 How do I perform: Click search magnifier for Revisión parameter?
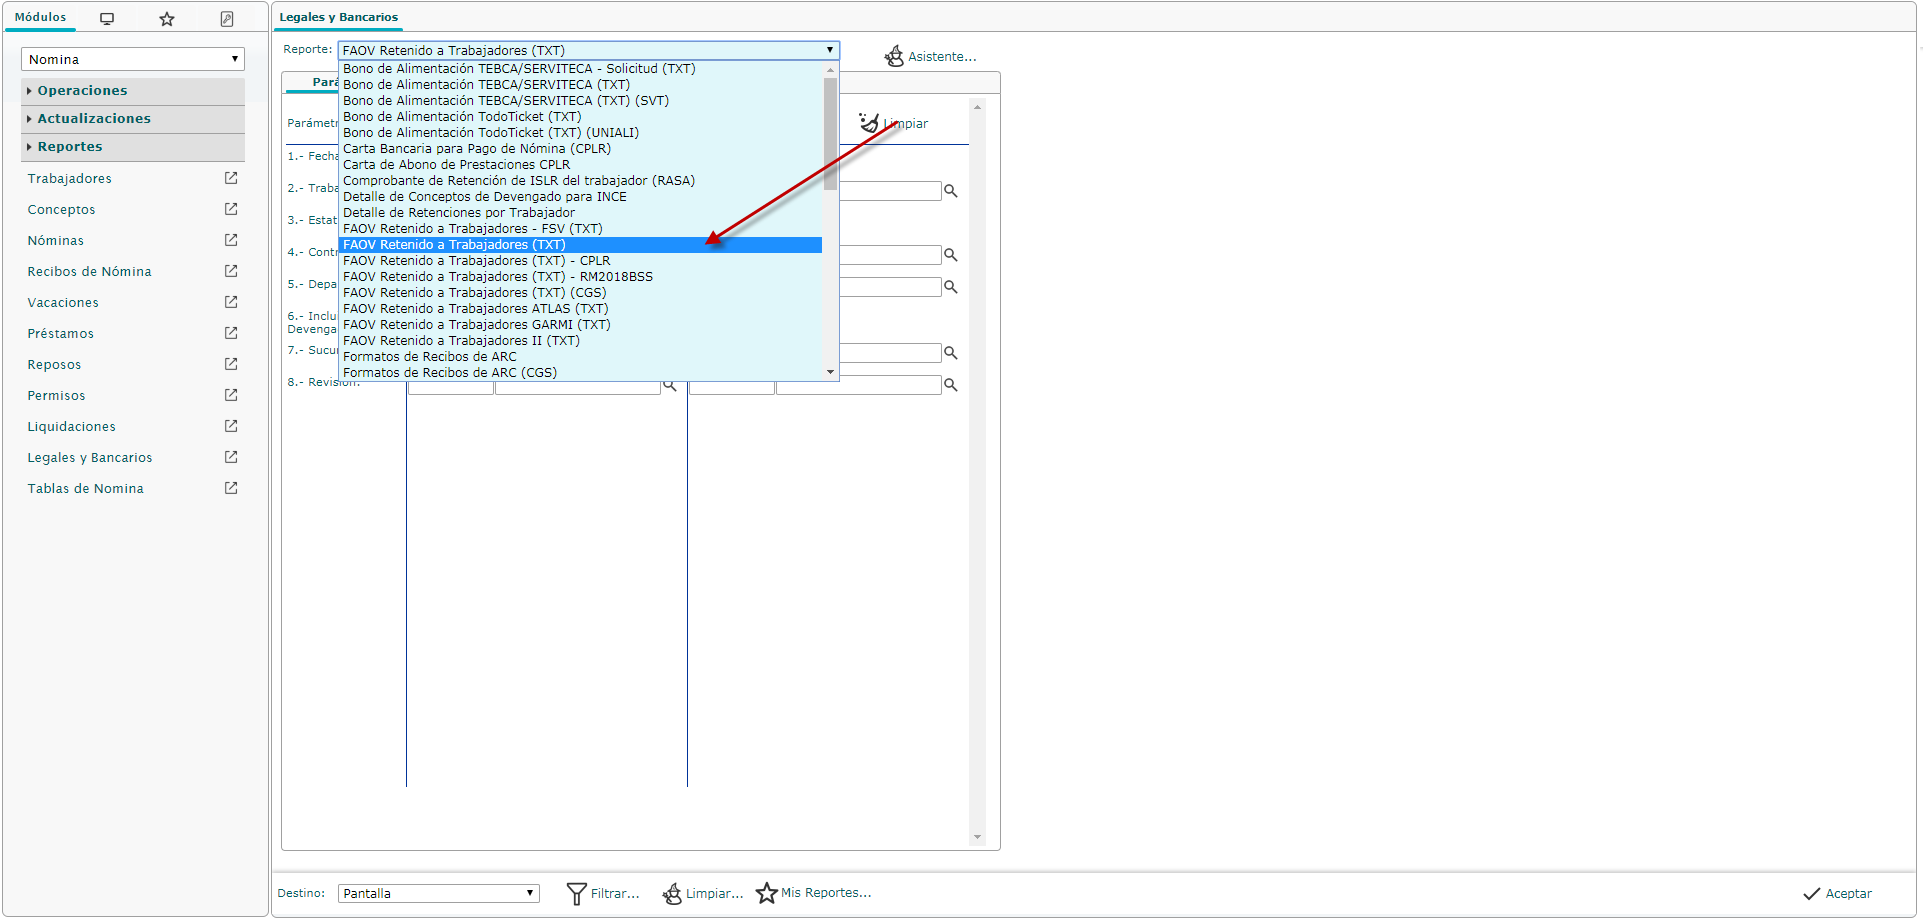click(x=951, y=385)
